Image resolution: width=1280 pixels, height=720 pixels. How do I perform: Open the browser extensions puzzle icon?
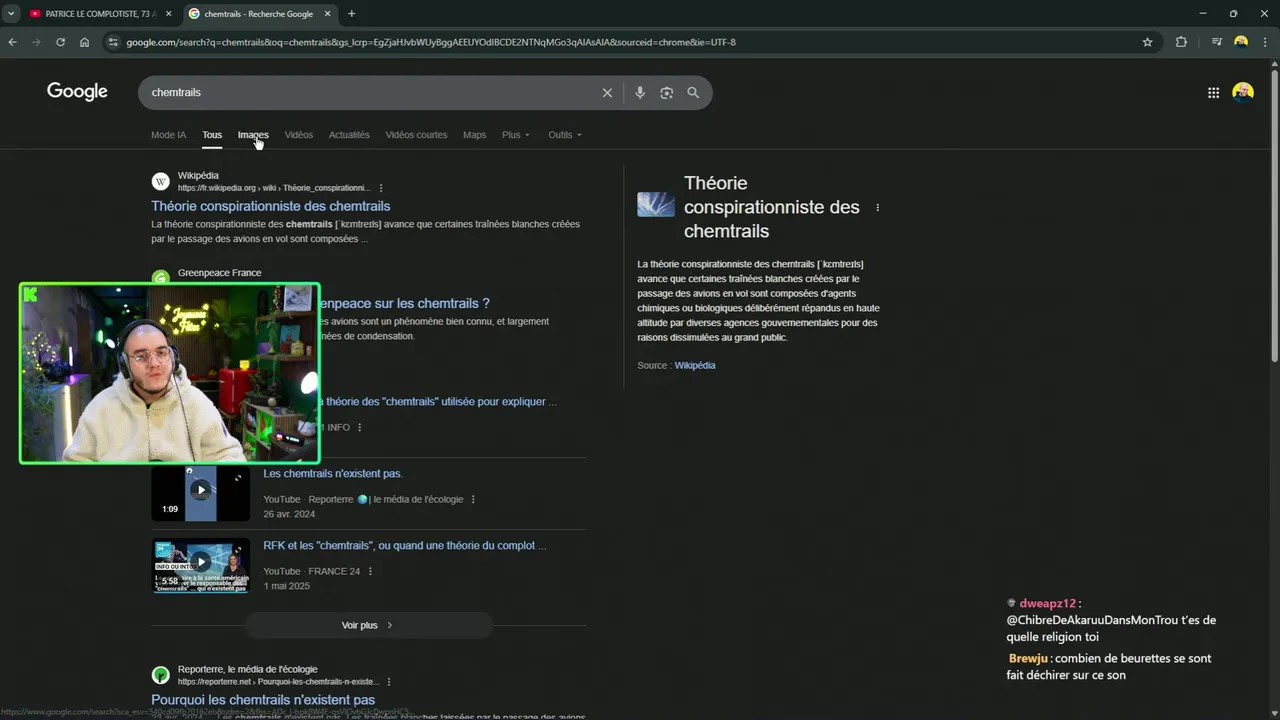(1181, 42)
